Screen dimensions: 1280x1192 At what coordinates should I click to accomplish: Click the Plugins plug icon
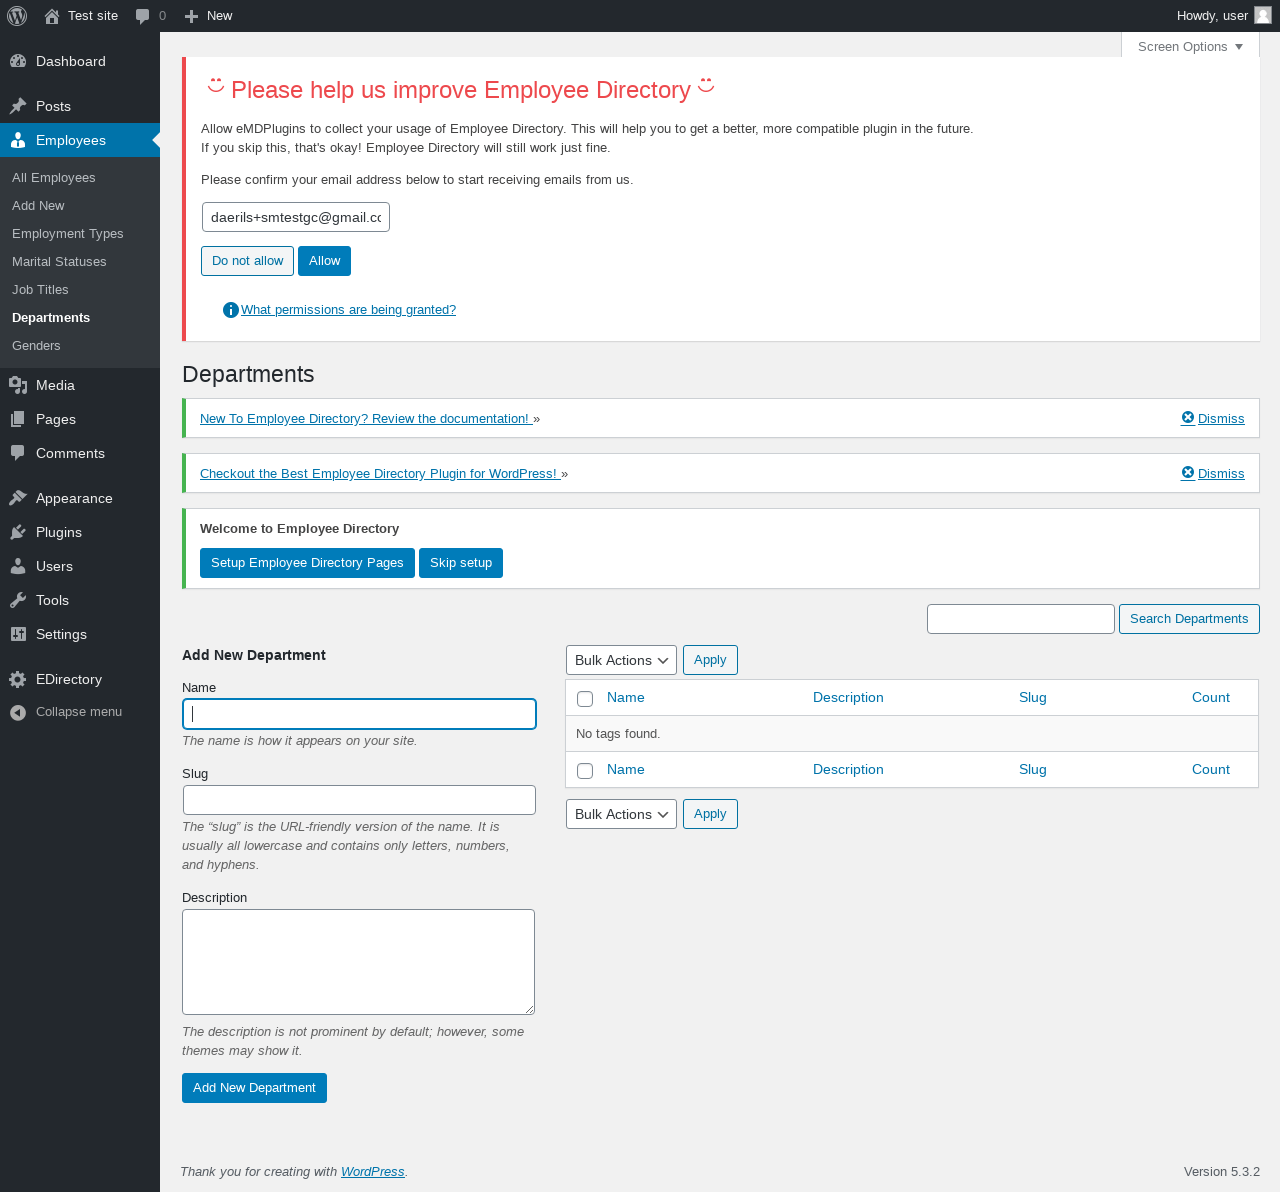click(x=18, y=532)
